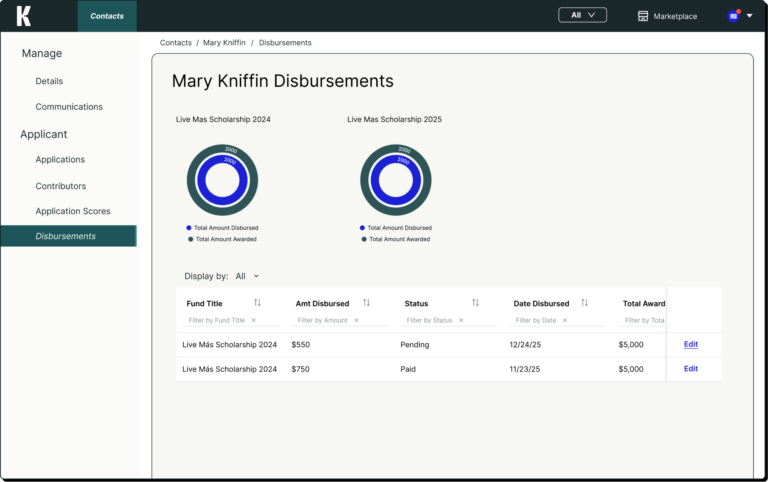
Task: Click the Amt Disbursed column header
Action: point(322,304)
